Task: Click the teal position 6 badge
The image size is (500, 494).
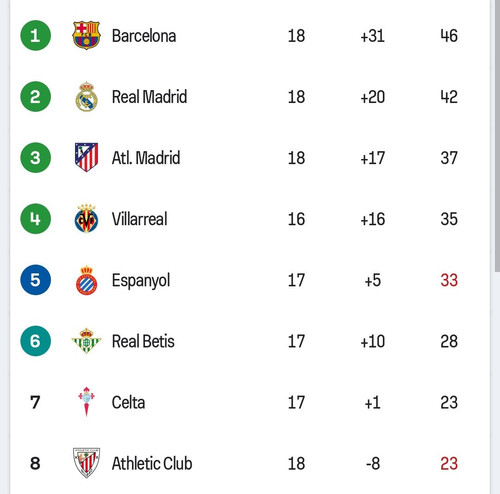Action: click(x=35, y=341)
